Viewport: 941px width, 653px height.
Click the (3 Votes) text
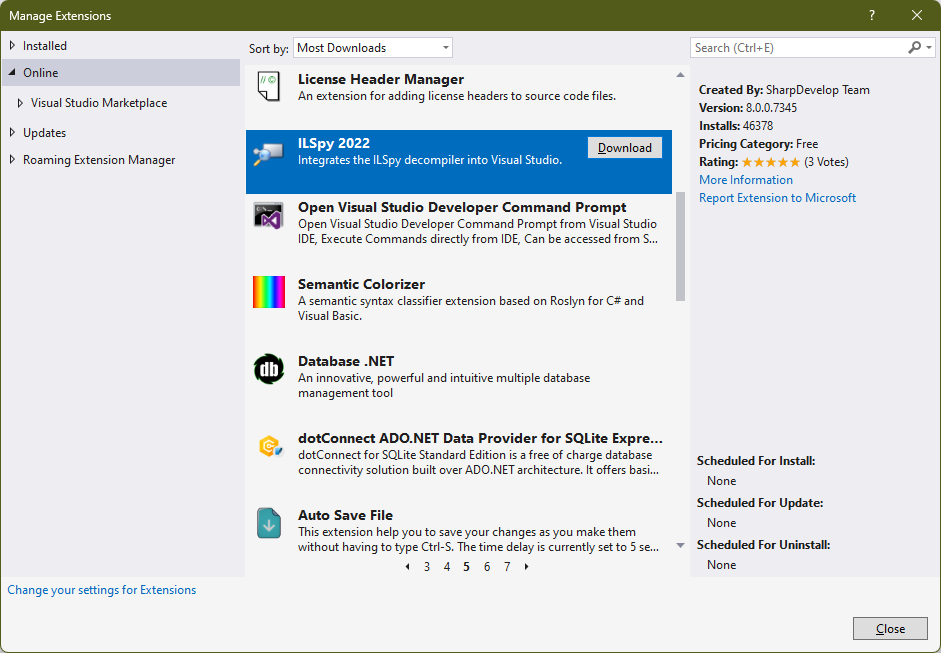826,162
